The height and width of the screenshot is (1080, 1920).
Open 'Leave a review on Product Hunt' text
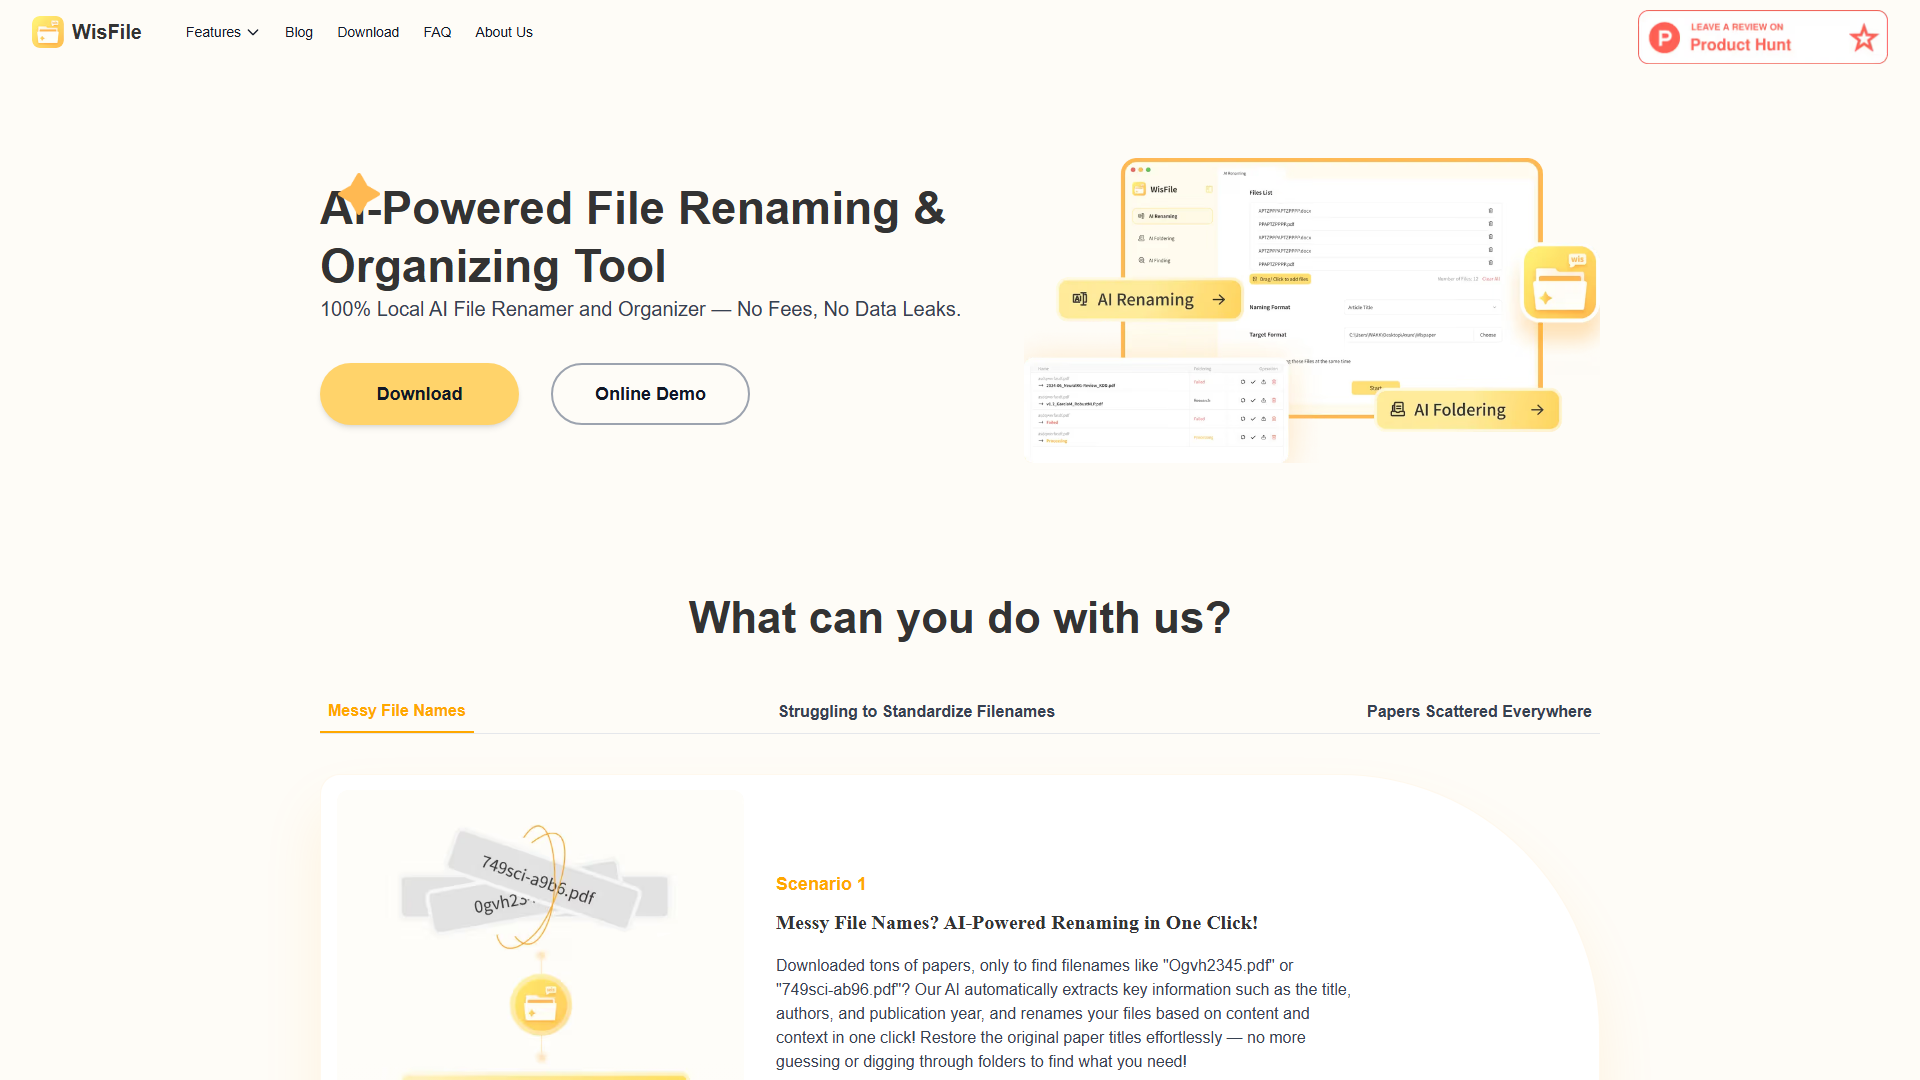coord(1740,37)
